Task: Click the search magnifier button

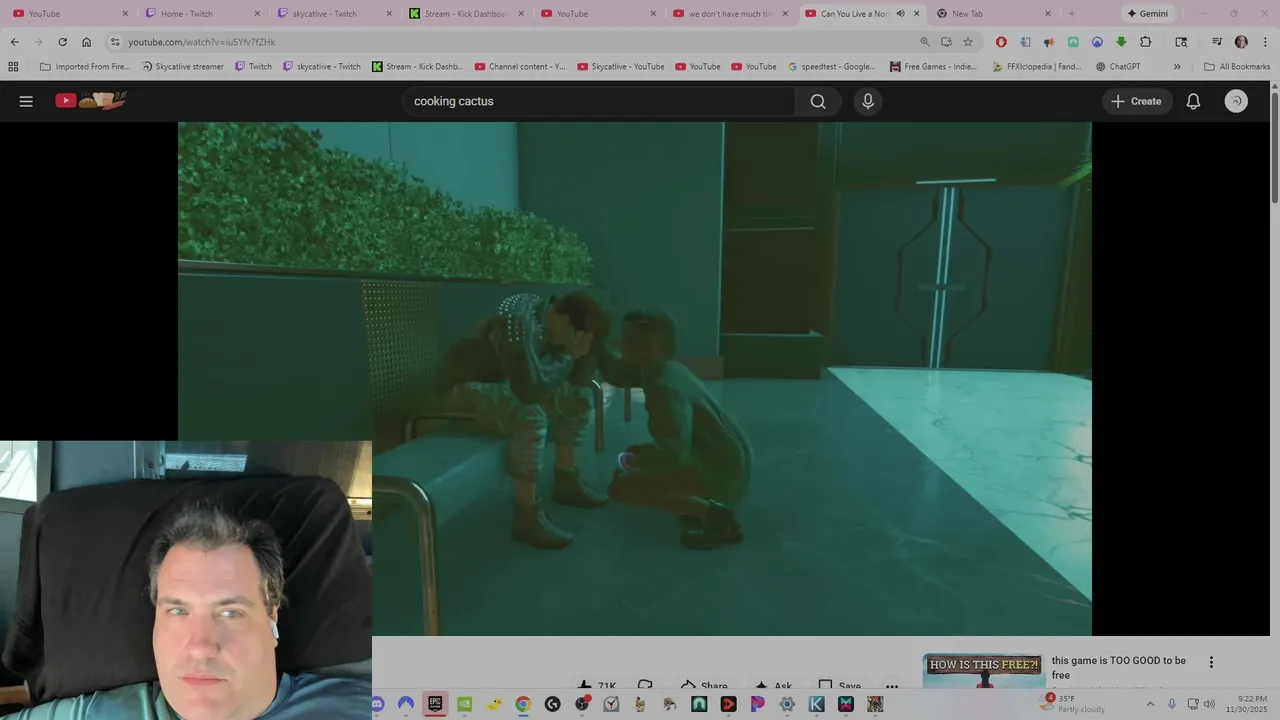Action: 818,101
